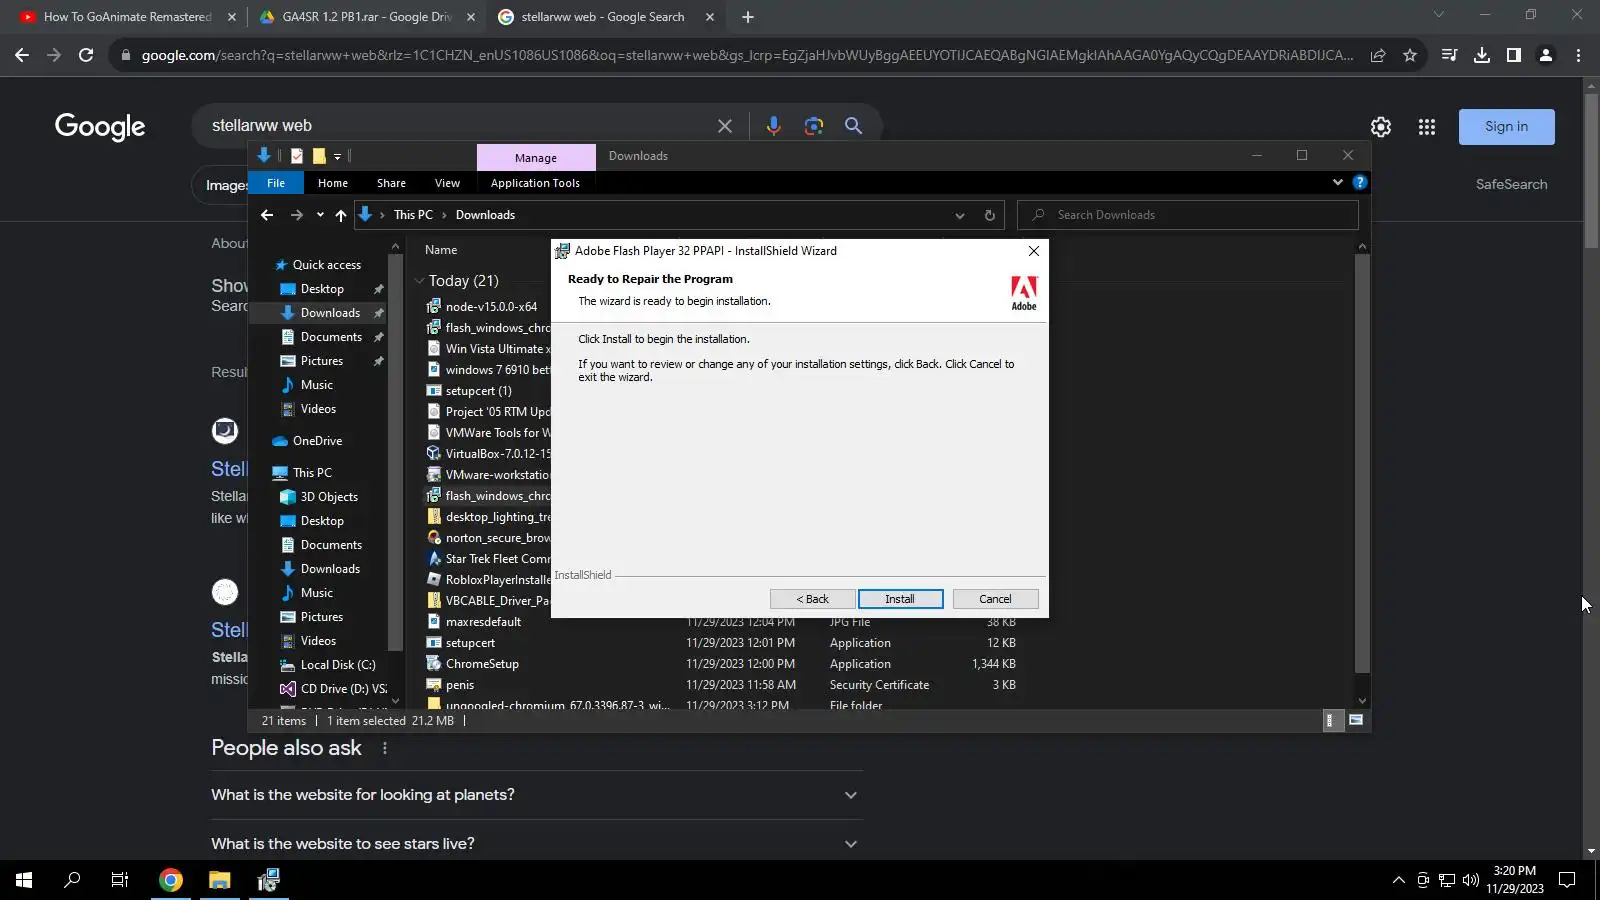Cancel the Adobe Flash Player wizard
This screenshot has width=1600, height=900.
tap(995, 599)
